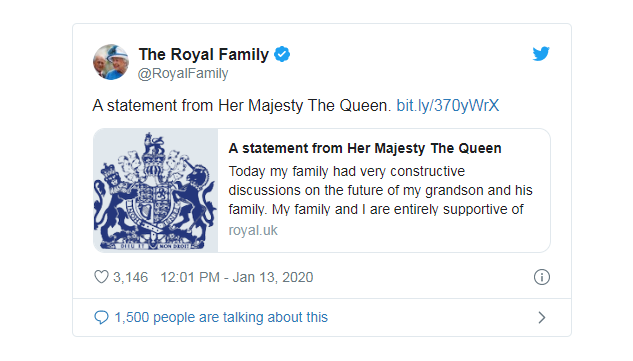Open The Royal Family profile avatar
The height and width of the screenshot is (361, 633).
coord(111,62)
